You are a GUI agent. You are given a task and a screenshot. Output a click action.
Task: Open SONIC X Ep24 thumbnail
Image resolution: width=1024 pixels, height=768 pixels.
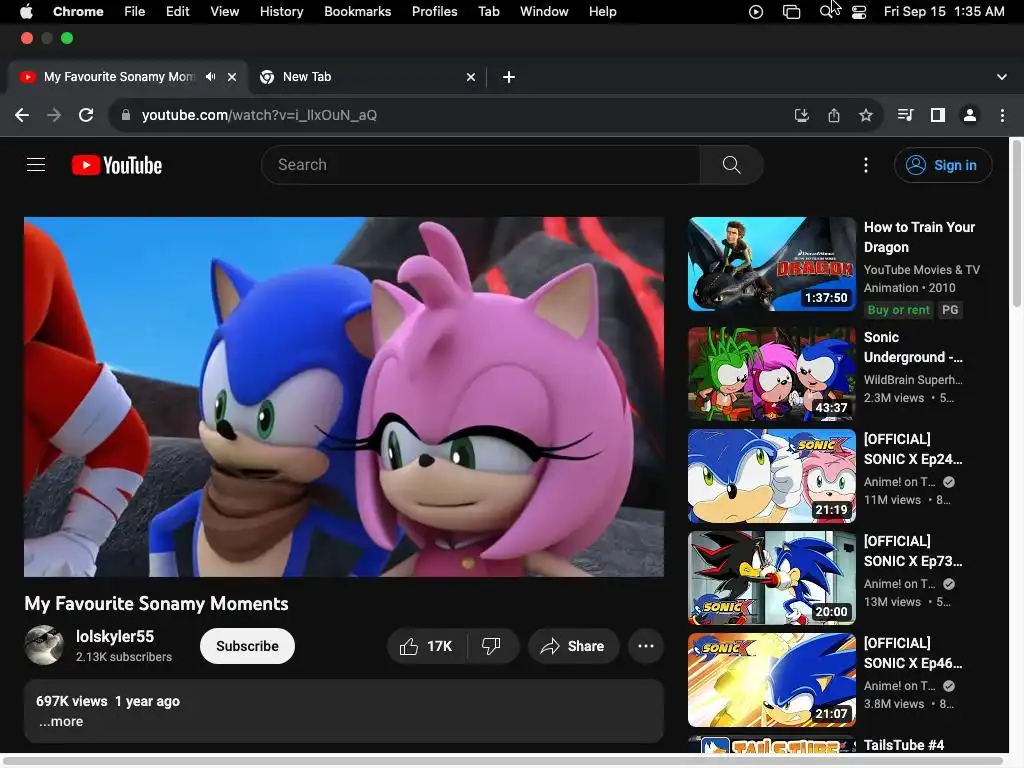pos(772,476)
